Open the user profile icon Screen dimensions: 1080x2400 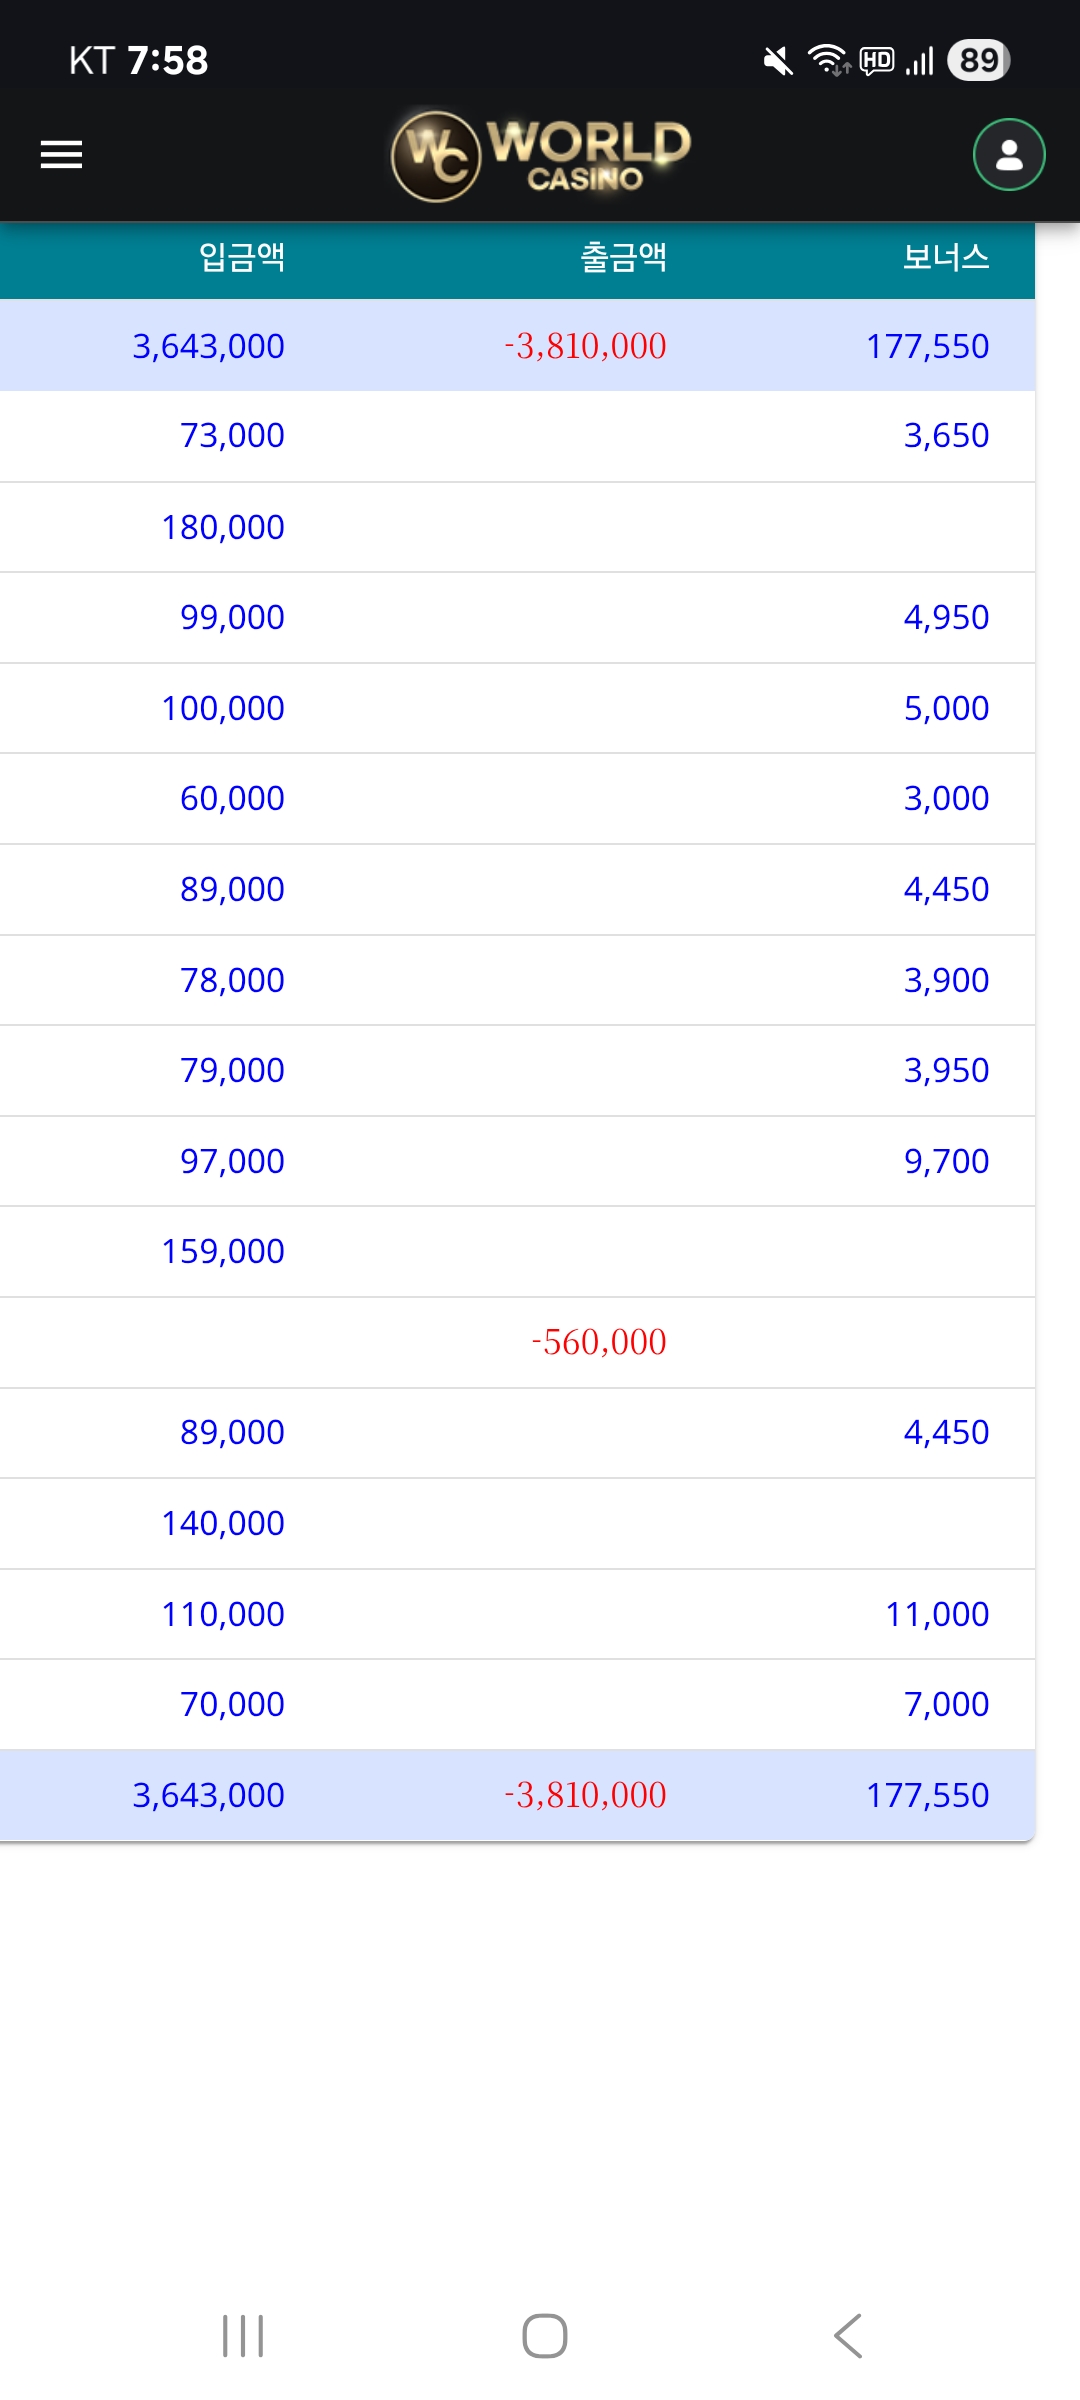click(x=1009, y=155)
